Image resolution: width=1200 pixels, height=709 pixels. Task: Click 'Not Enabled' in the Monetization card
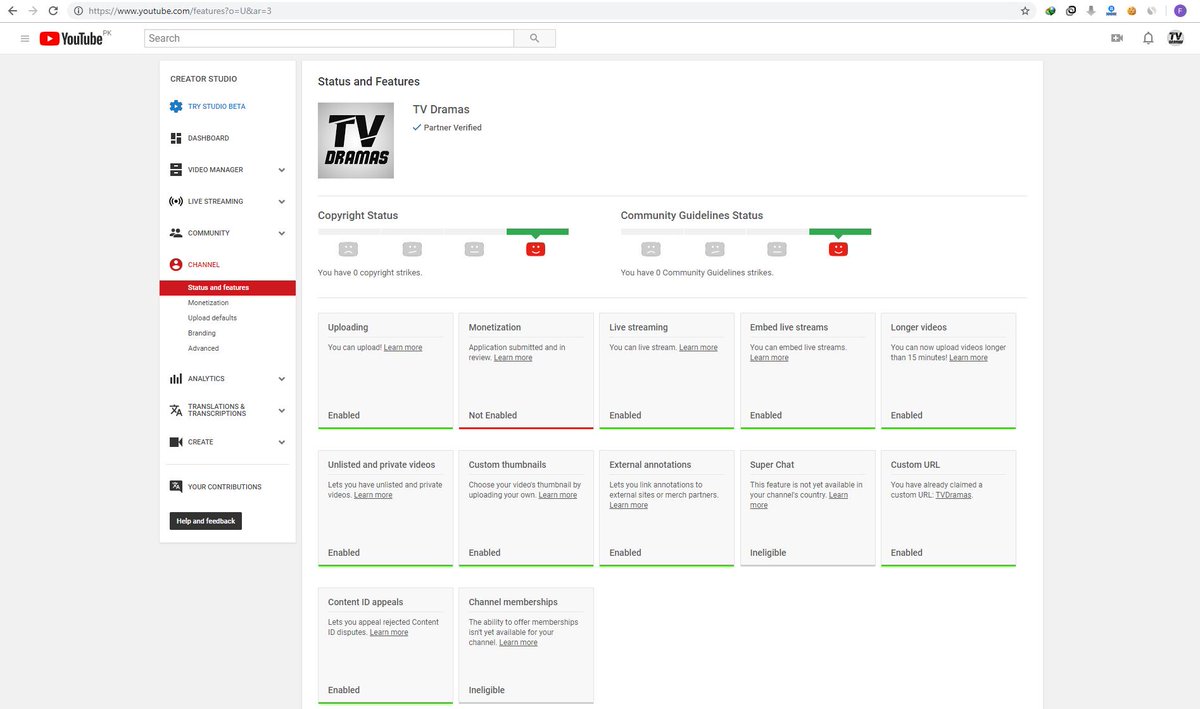[493, 415]
